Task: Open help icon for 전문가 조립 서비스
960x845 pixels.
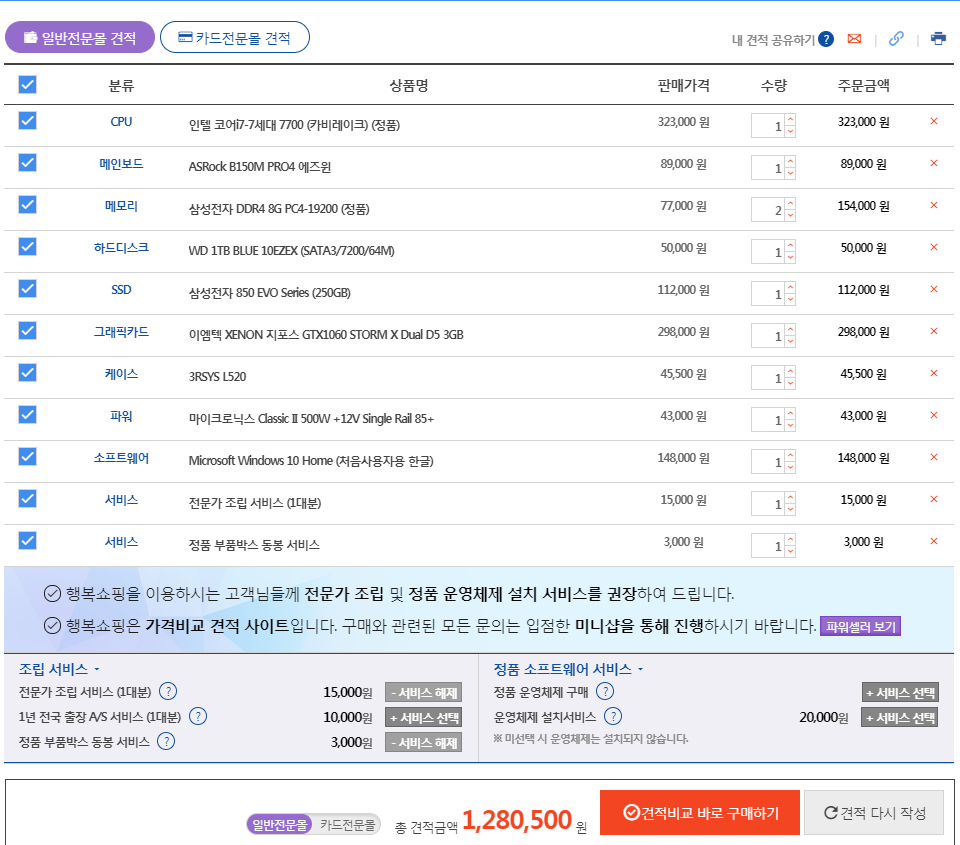Action: [168, 691]
